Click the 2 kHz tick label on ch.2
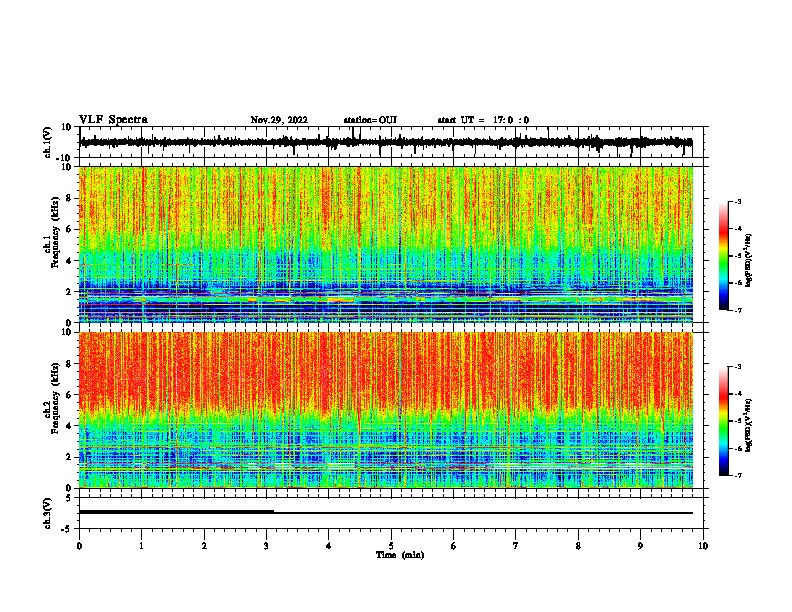This screenshot has width=792, height=612. (69, 457)
